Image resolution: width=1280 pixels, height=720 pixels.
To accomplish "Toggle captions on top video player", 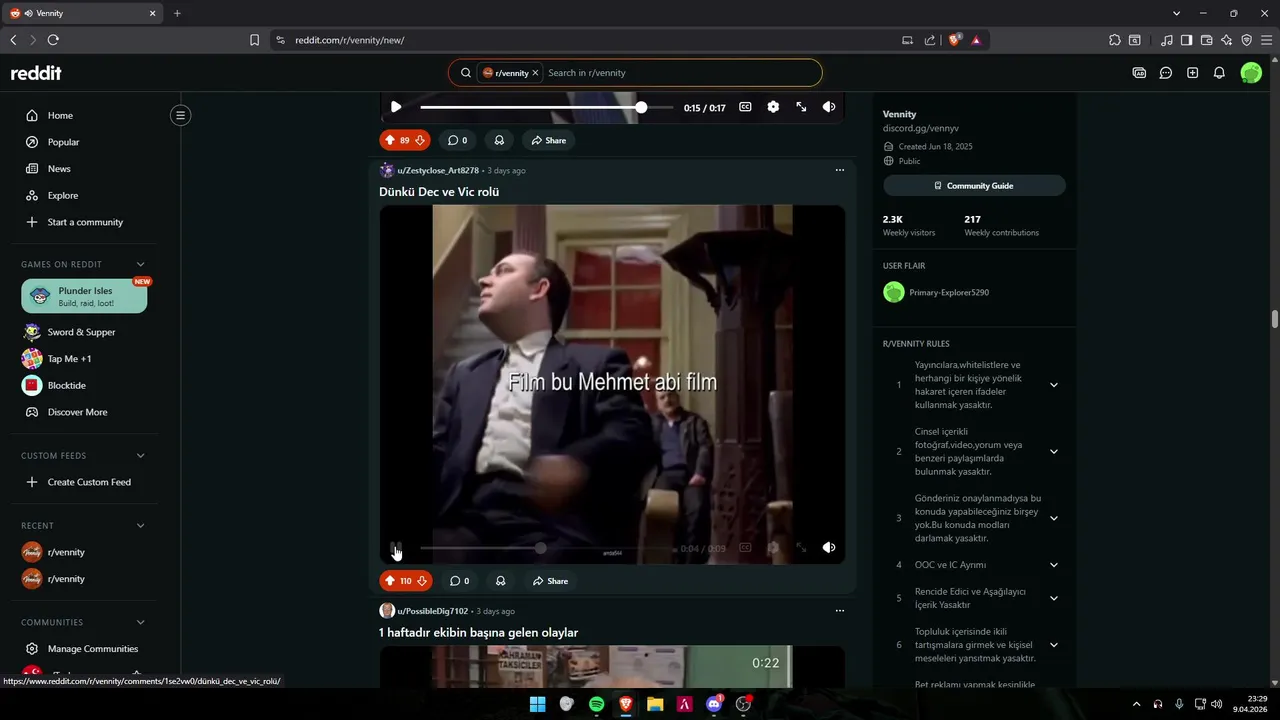I will pyautogui.click(x=745, y=107).
